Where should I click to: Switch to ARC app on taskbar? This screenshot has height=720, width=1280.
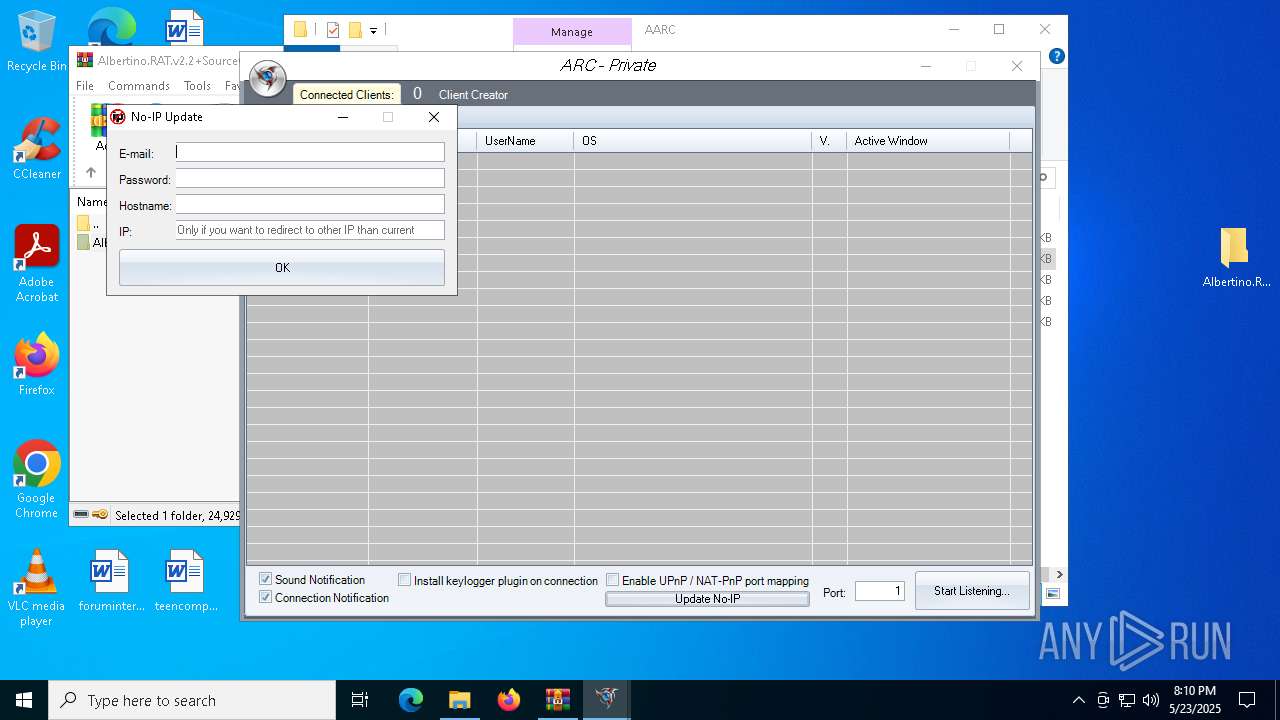[x=606, y=700]
